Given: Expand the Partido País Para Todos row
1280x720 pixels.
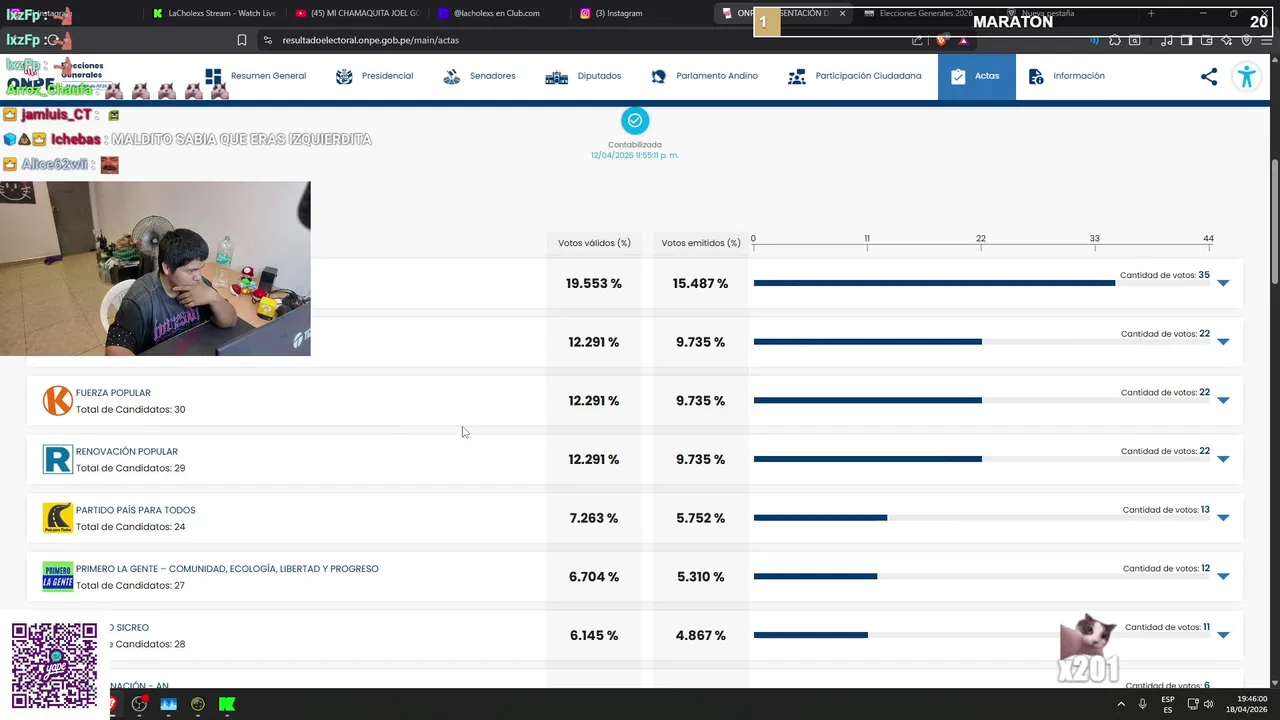Looking at the screenshot, I should [x=1223, y=518].
